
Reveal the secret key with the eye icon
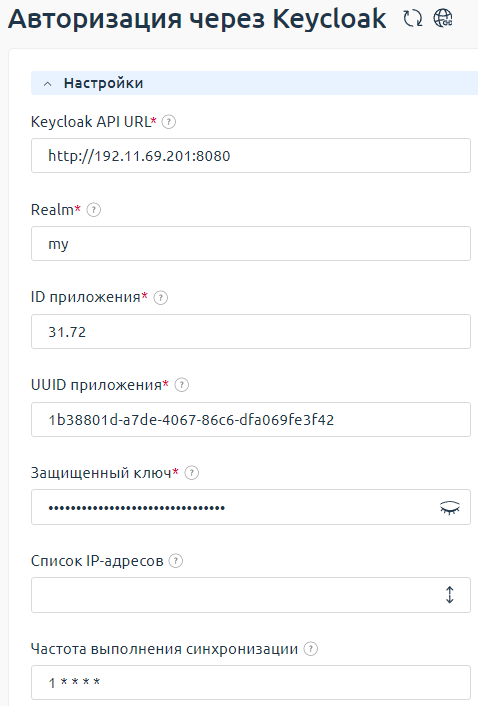pos(450,507)
